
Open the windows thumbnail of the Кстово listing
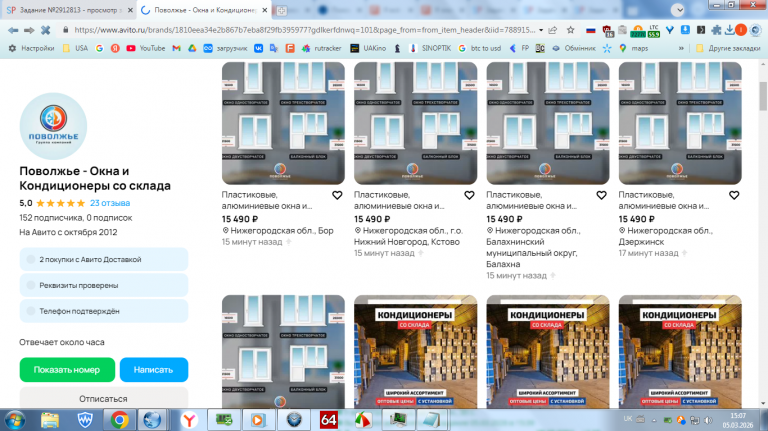(x=415, y=123)
